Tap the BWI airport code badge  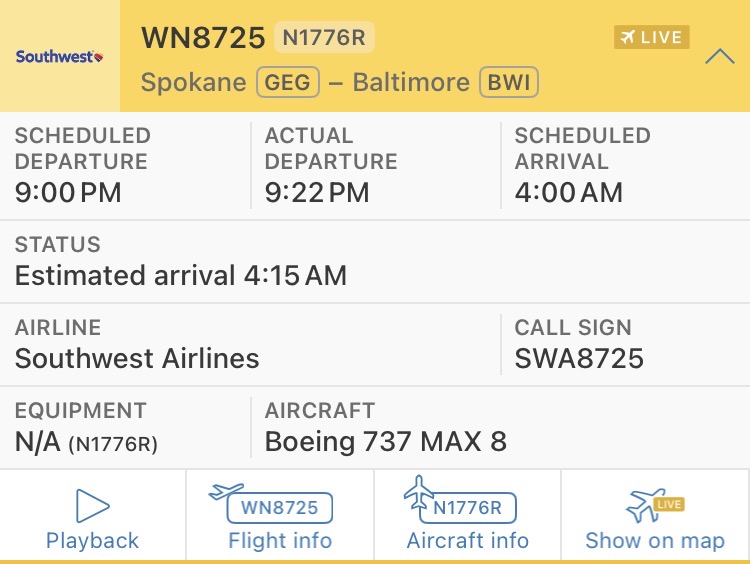pyautogui.click(x=510, y=82)
